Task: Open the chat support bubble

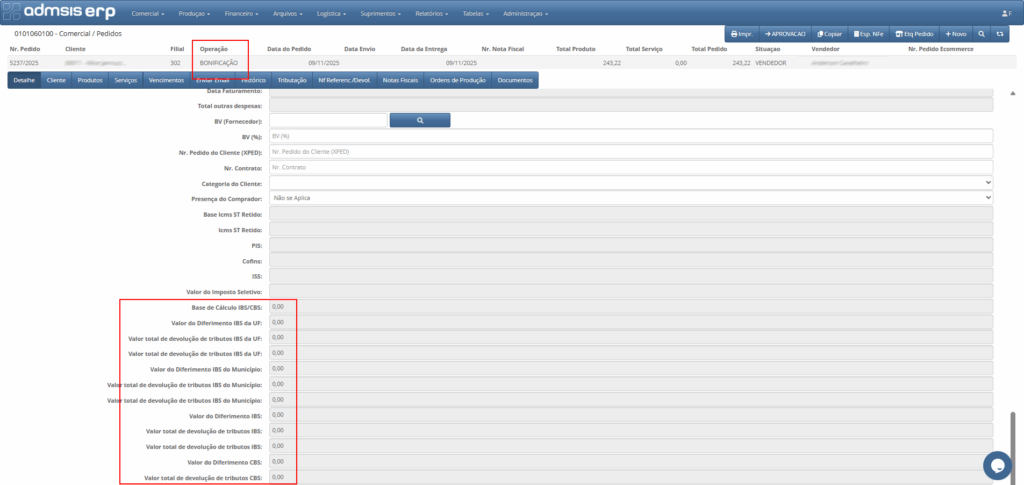Action: point(997,465)
